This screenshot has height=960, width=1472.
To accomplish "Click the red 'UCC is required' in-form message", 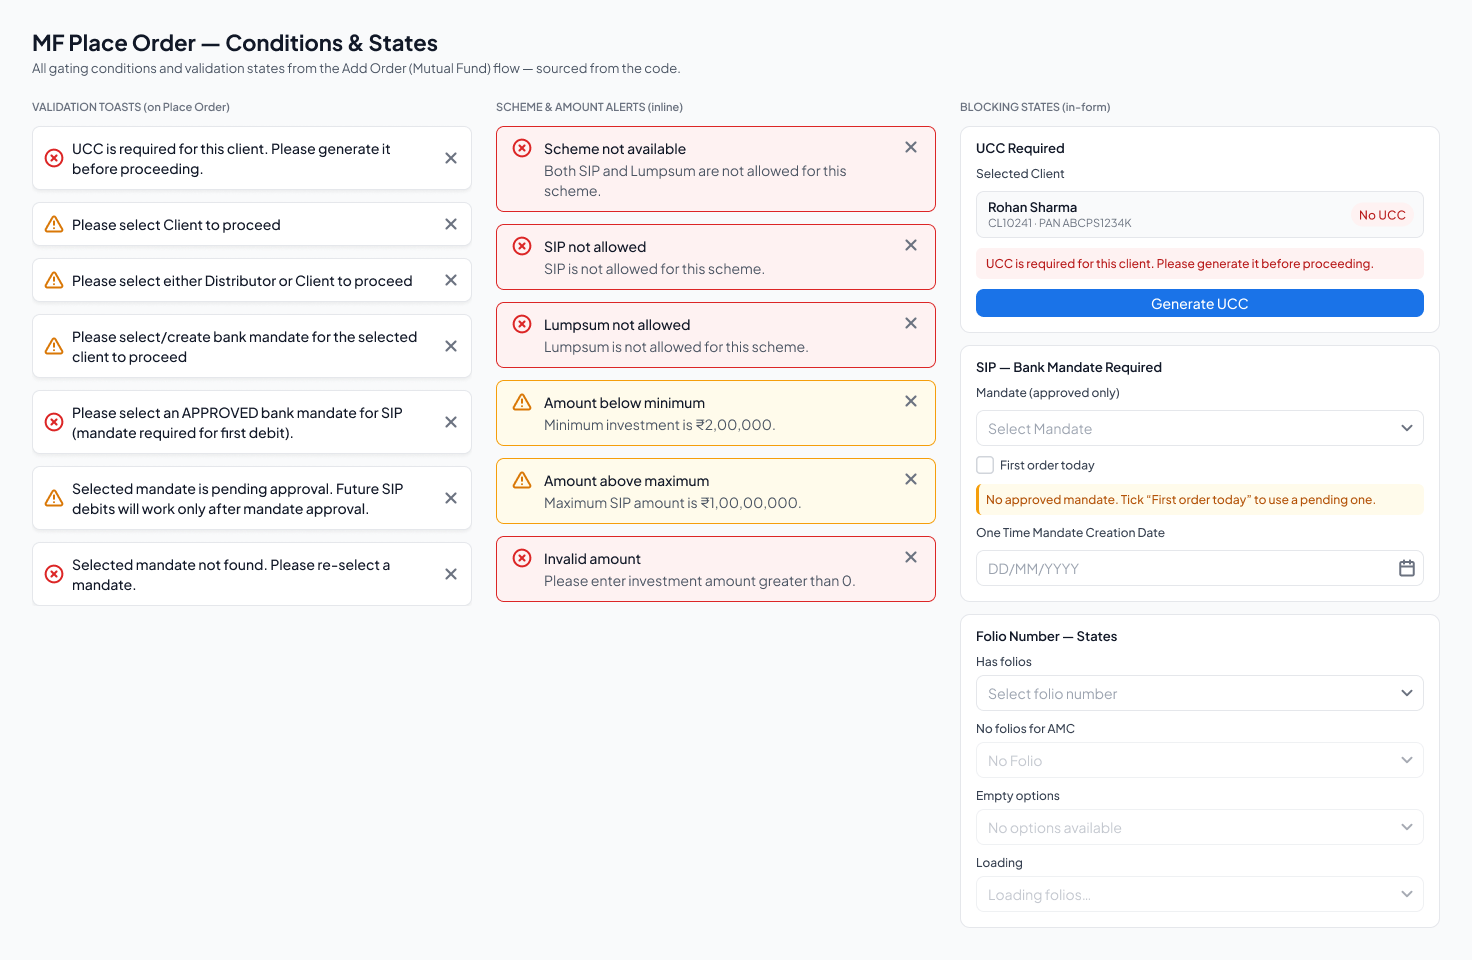I will [1200, 264].
